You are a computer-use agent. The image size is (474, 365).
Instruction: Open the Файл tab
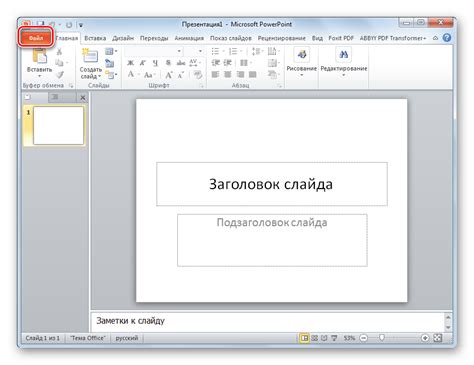[x=36, y=38]
